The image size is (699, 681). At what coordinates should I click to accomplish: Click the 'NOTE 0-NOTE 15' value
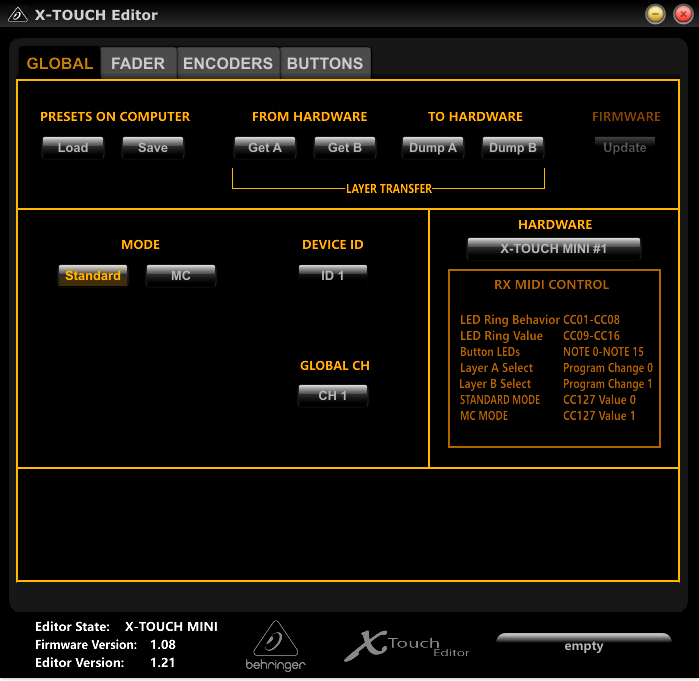[x=603, y=352]
